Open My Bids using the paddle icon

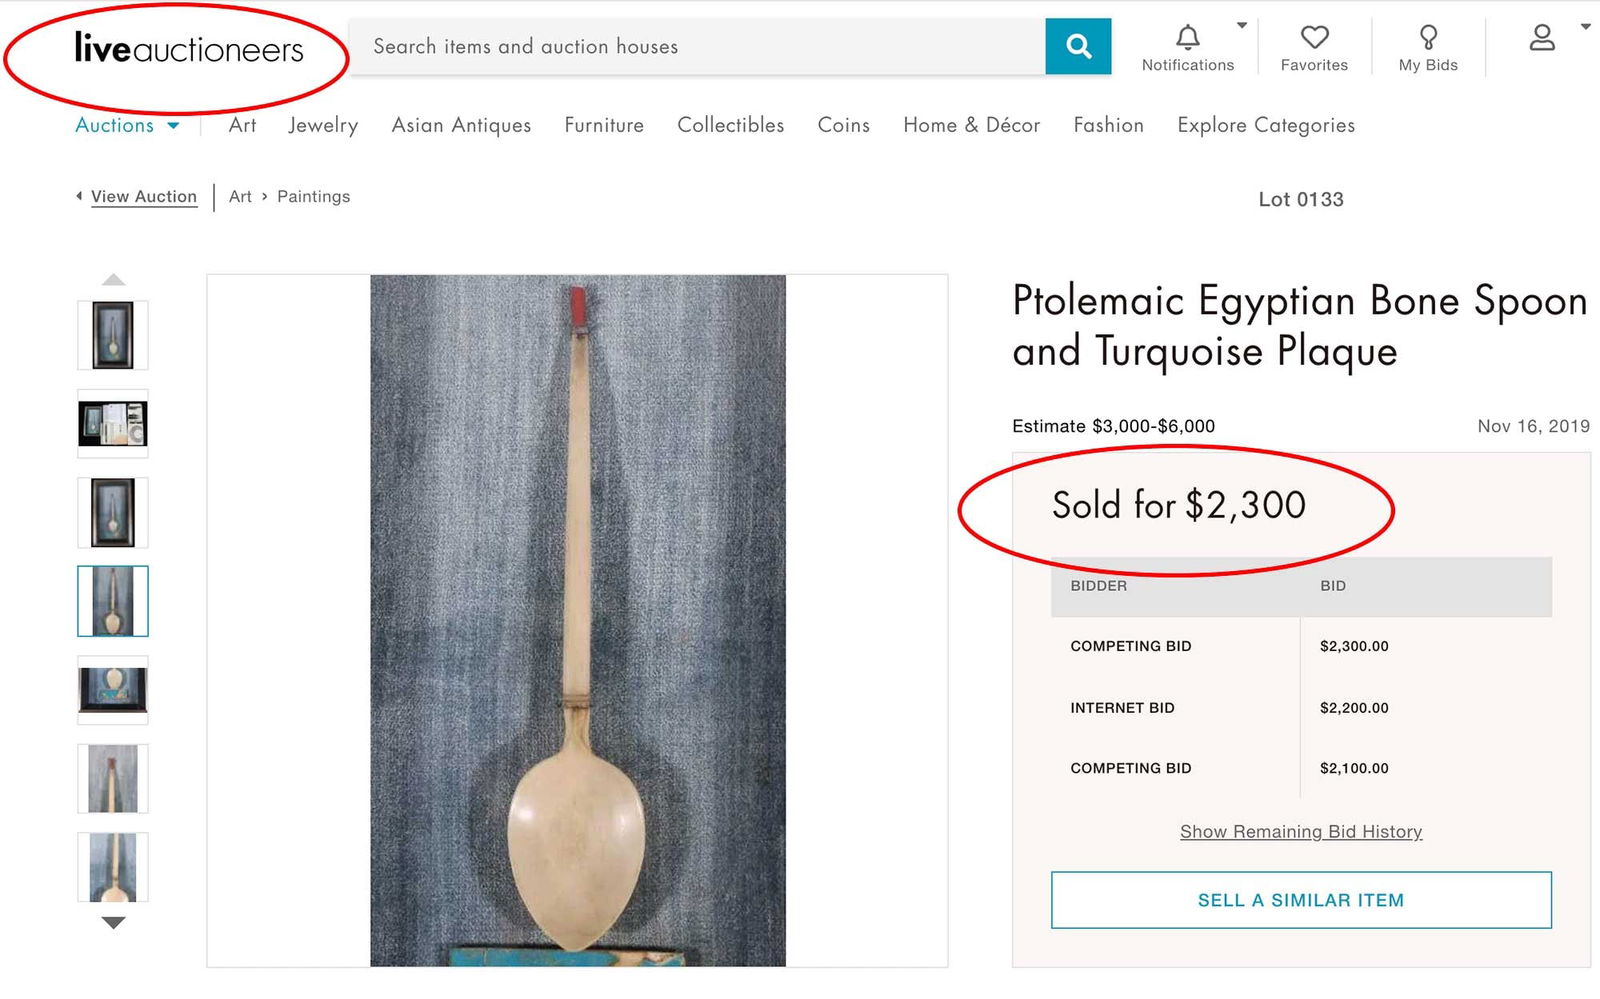(1428, 38)
